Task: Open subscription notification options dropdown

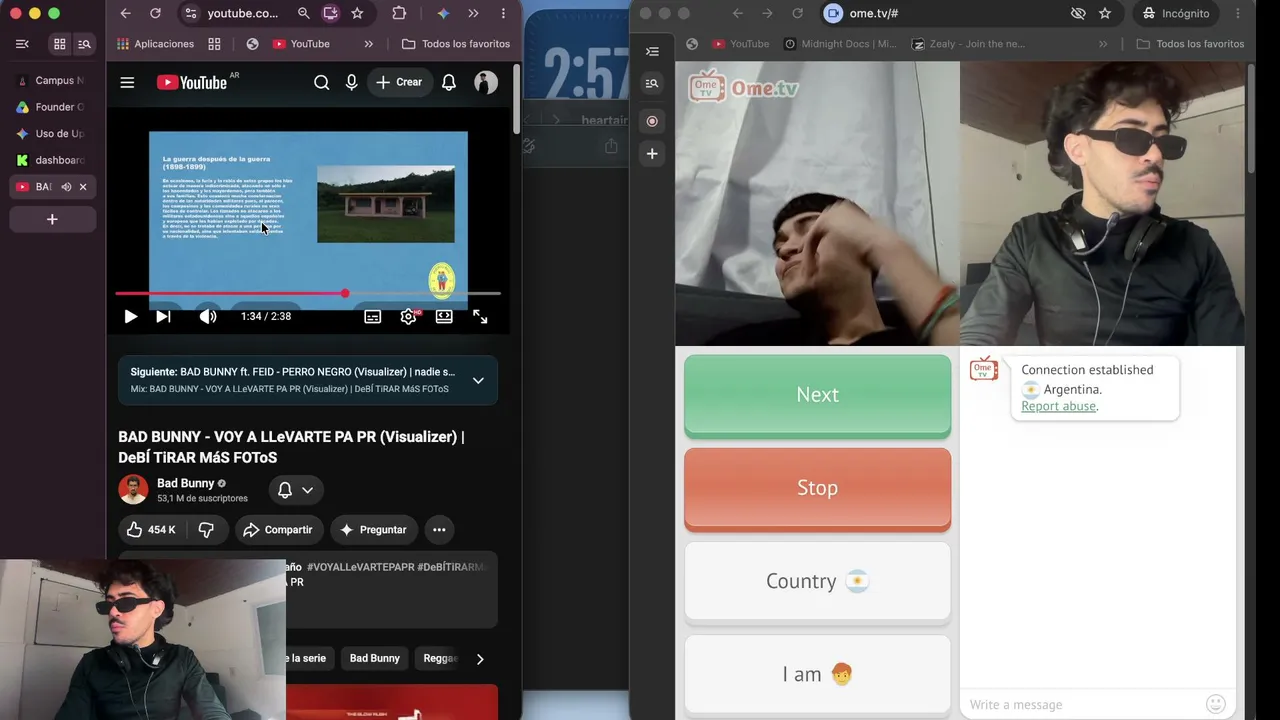Action: [296, 490]
